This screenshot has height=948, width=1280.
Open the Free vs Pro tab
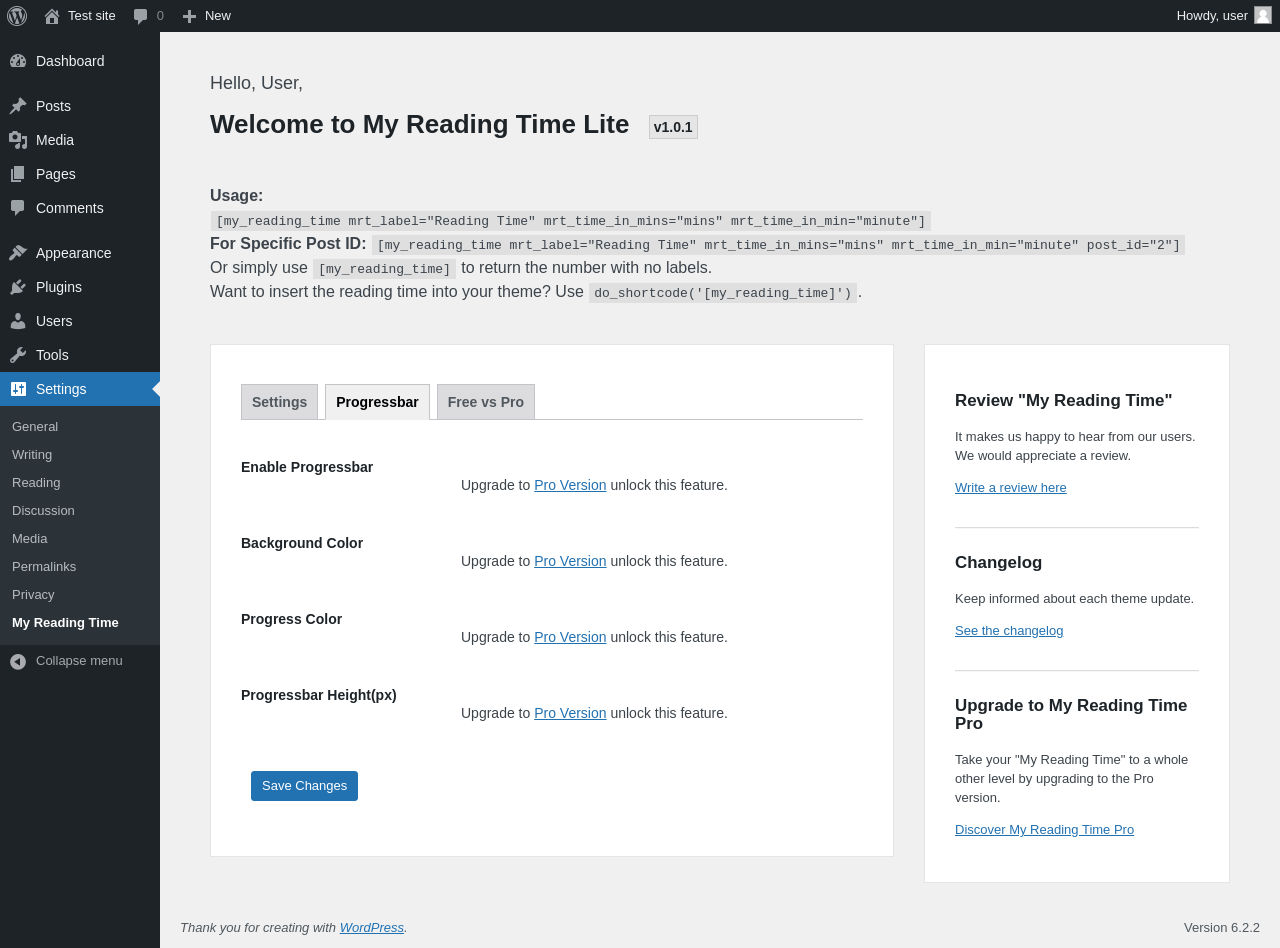486,402
